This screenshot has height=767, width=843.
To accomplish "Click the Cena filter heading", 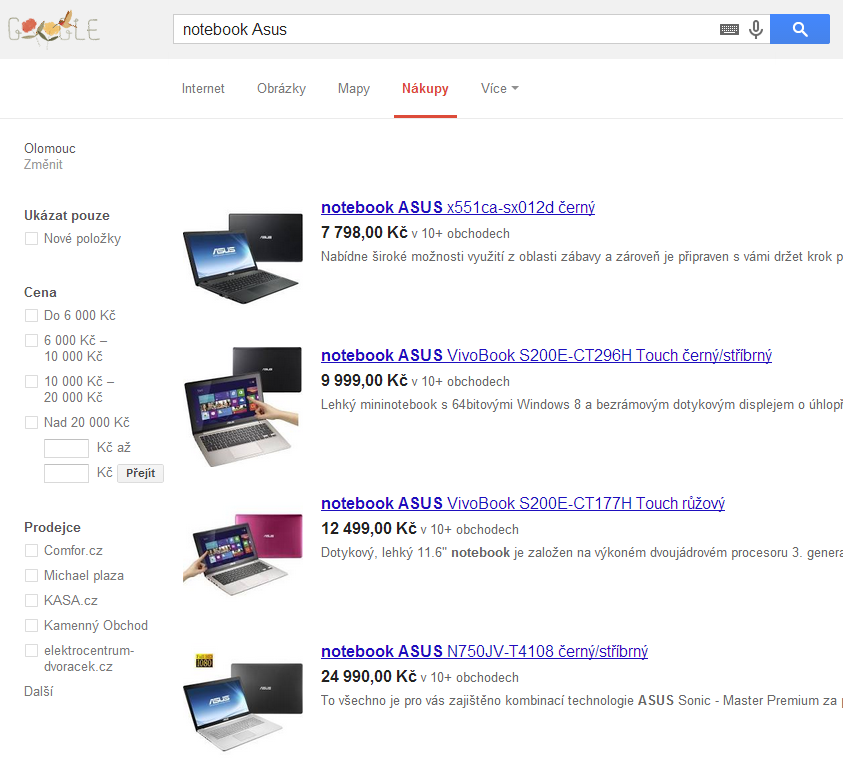I will coord(40,292).
